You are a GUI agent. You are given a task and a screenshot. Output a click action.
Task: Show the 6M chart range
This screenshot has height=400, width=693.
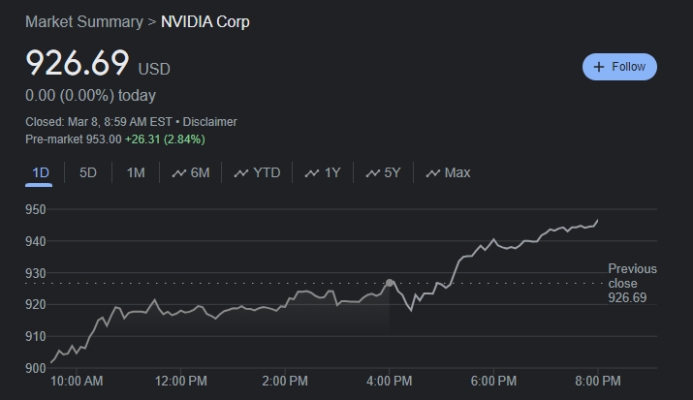pos(191,172)
